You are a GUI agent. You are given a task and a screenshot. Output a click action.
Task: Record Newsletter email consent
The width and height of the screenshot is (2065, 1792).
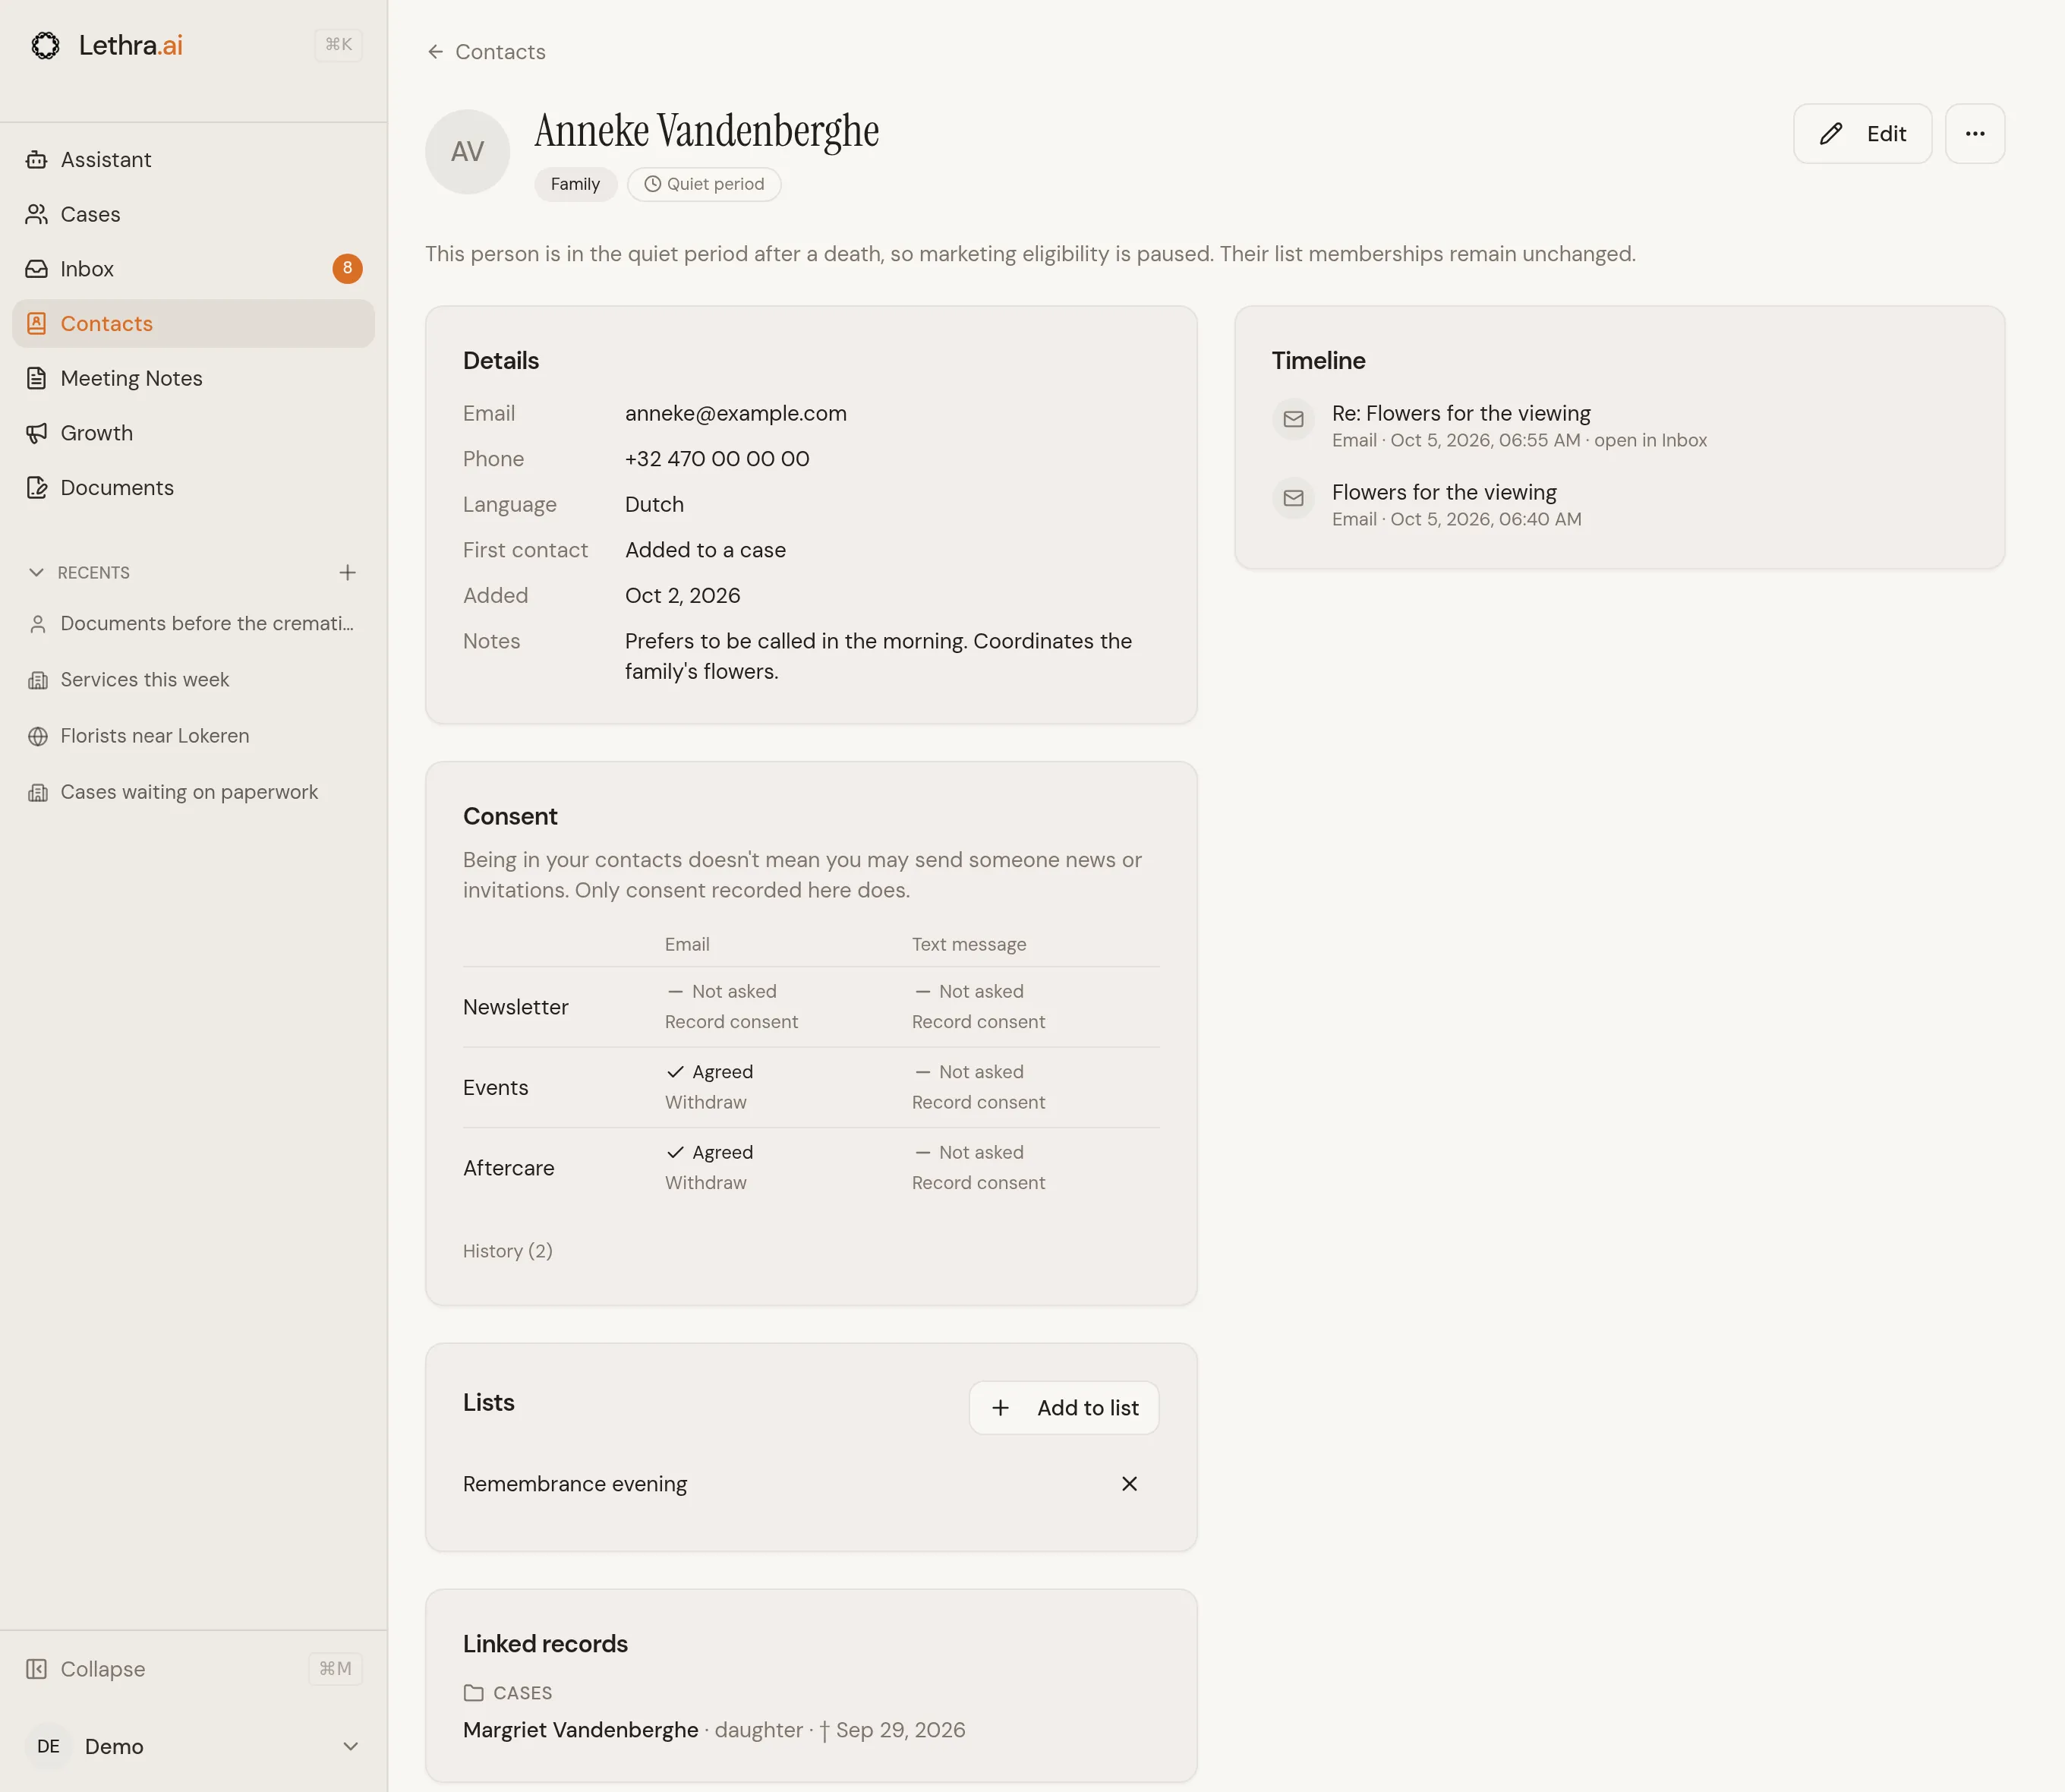[731, 1022]
